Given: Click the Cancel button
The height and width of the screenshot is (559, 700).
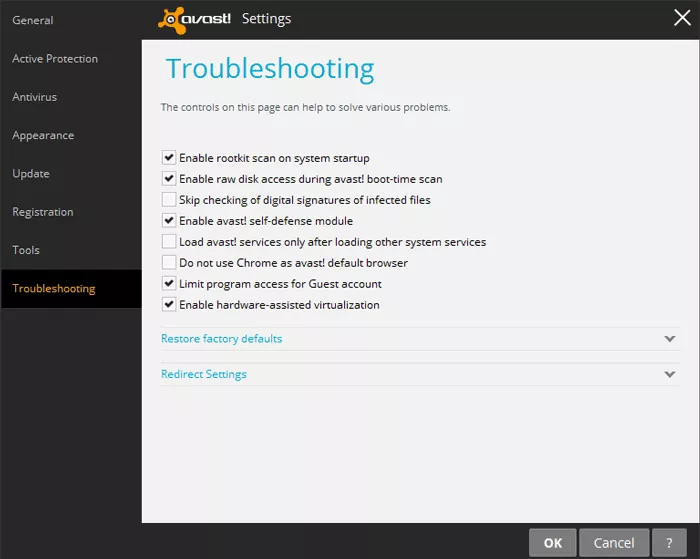Looking at the screenshot, I should point(614,543).
